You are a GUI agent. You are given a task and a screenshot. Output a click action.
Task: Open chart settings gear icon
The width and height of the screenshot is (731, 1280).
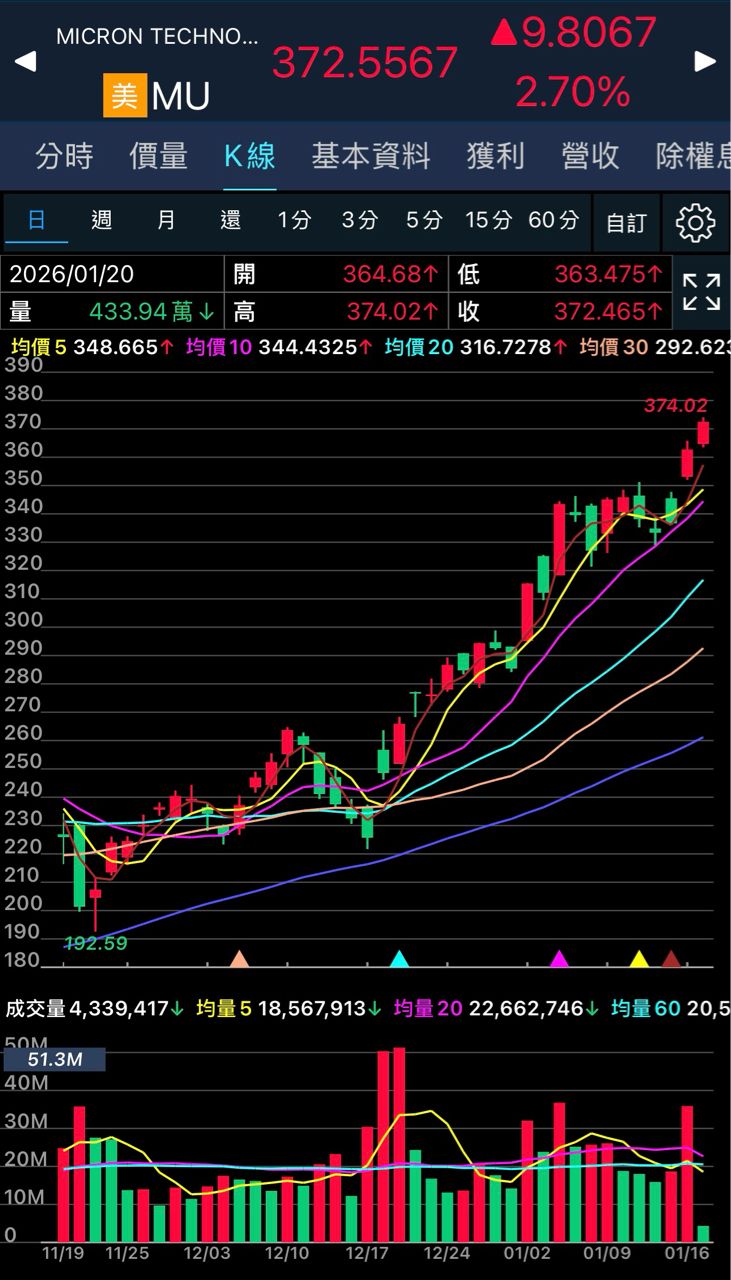[x=696, y=222]
